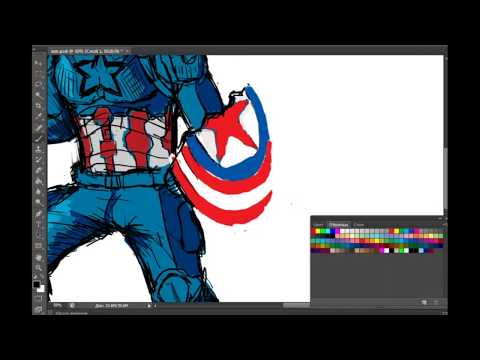Select the Lasso tool
480x360 pixels.
pyautogui.click(x=38, y=84)
